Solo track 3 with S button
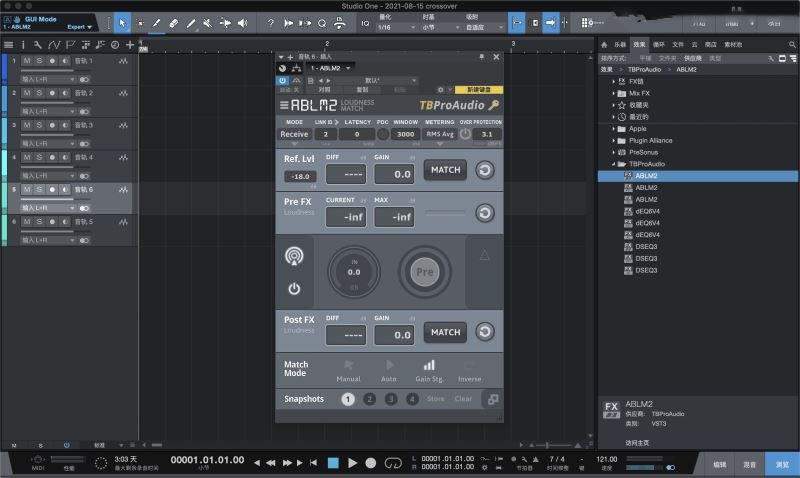Viewport: 800px width, 478px height. tap(39, 126)
